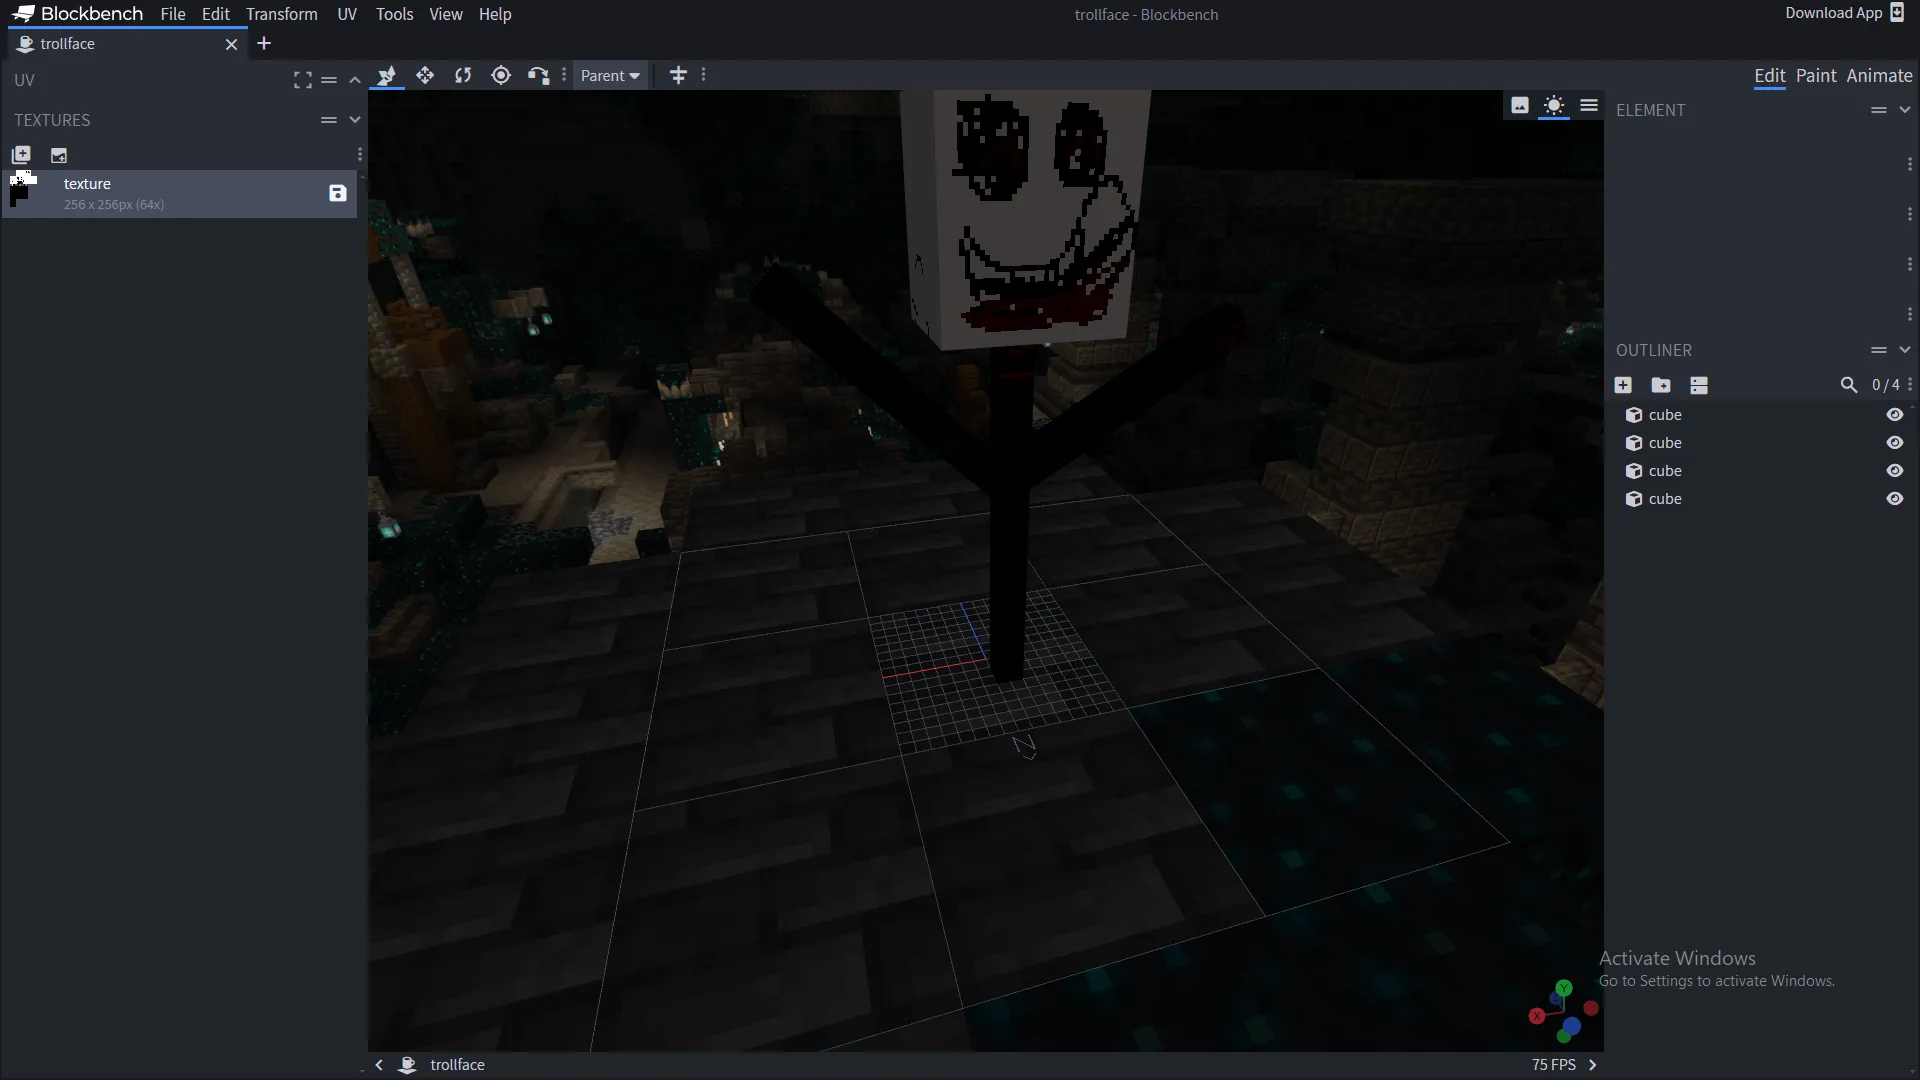Add a new project tab
The height and width of the screenshot is (1080, 1920).
[264, 44]
